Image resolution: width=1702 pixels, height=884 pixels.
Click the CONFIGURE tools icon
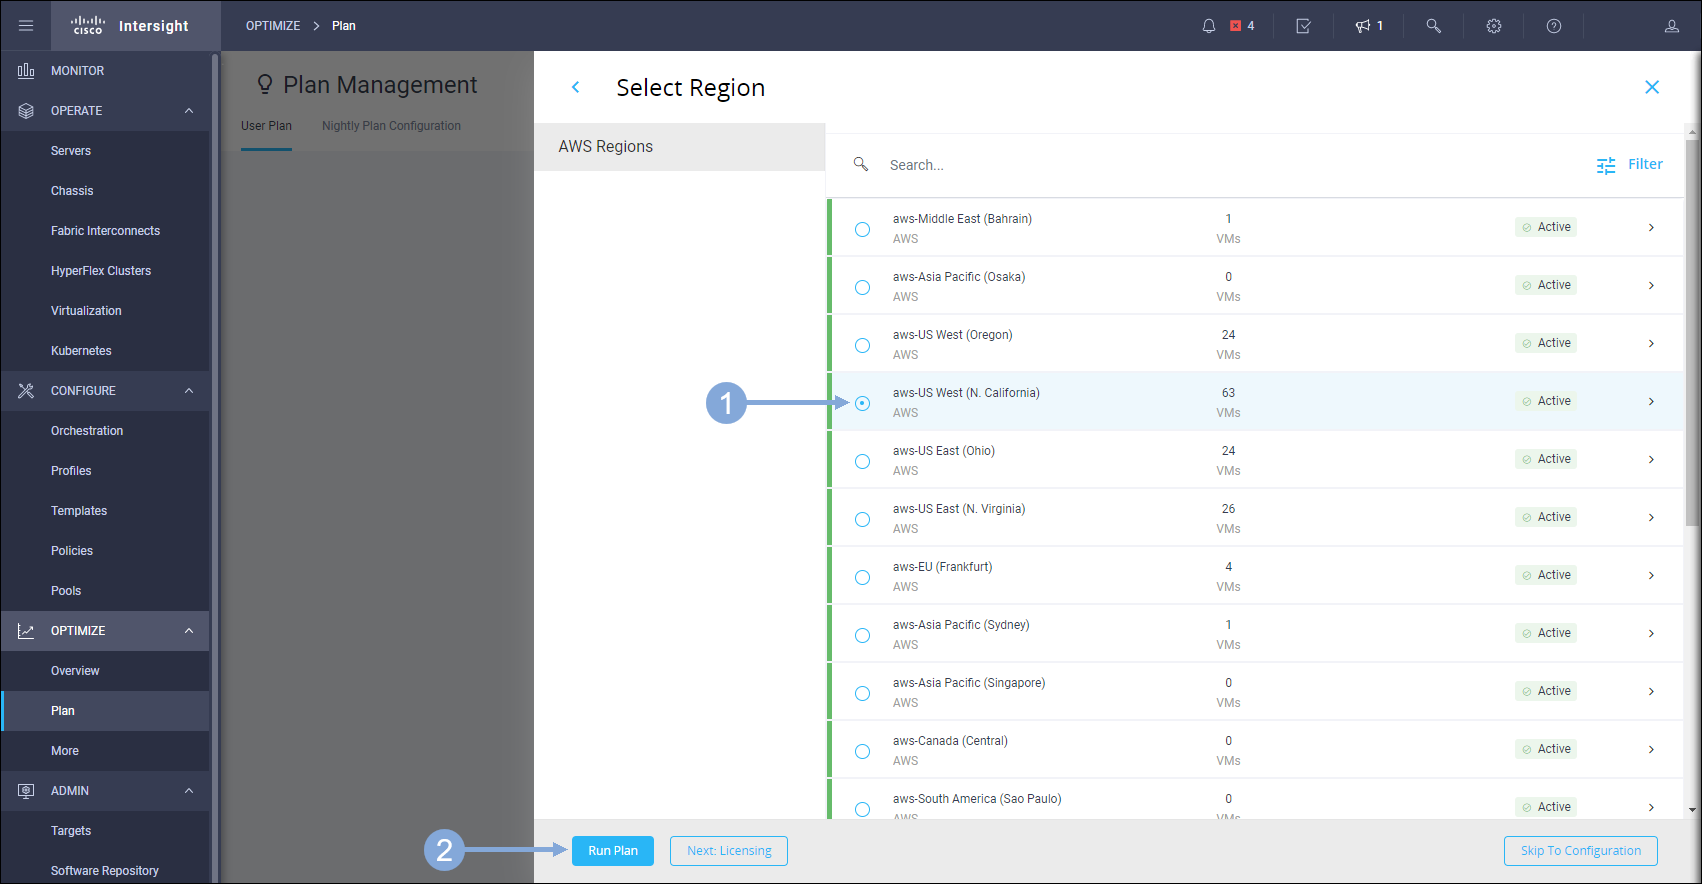26,391
